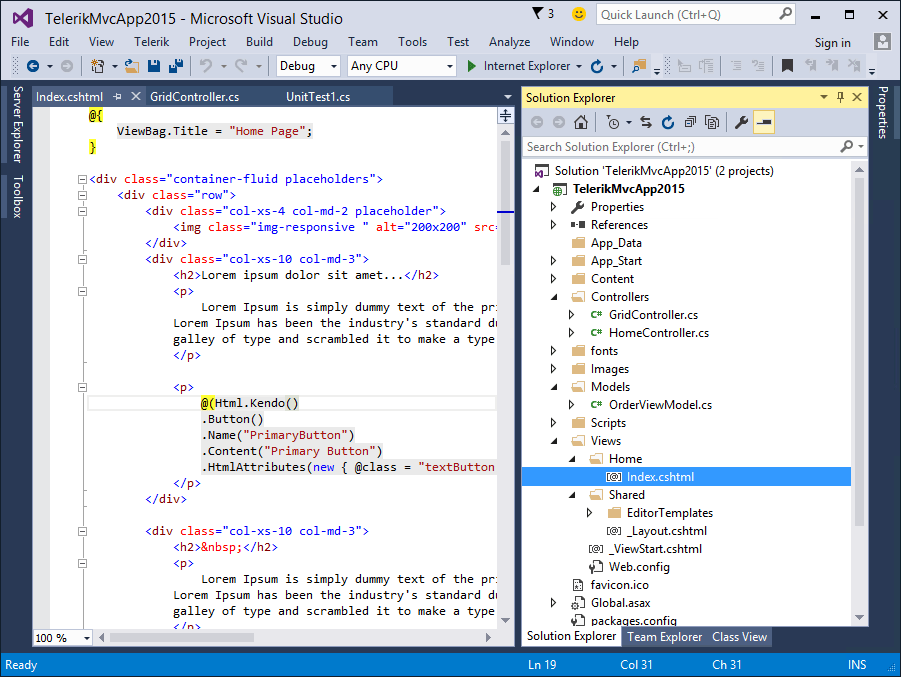Click Solution Explorer Refresh icon

668,122
